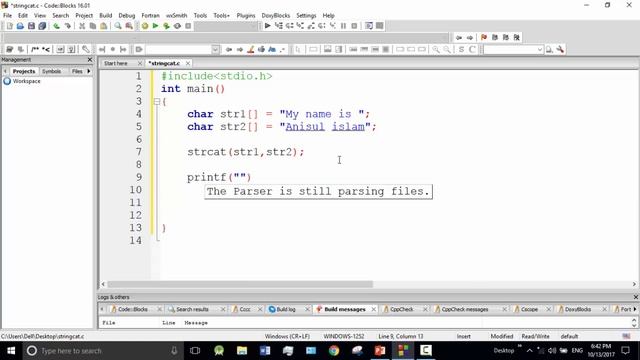Viewport: 640px width, 360px height.
Task: Click the Save all files icon
Action: coord(42,26)
